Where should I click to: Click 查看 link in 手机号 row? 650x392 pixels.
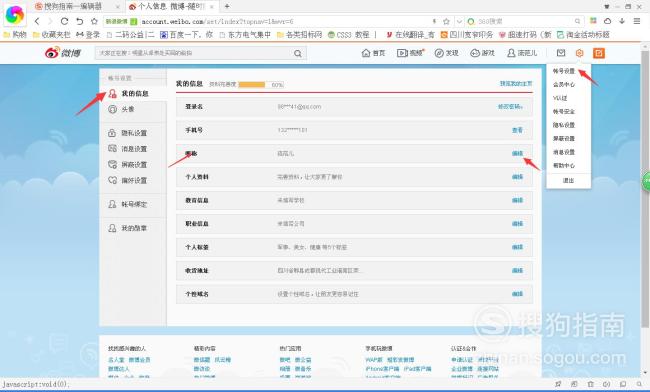(517, 130)
